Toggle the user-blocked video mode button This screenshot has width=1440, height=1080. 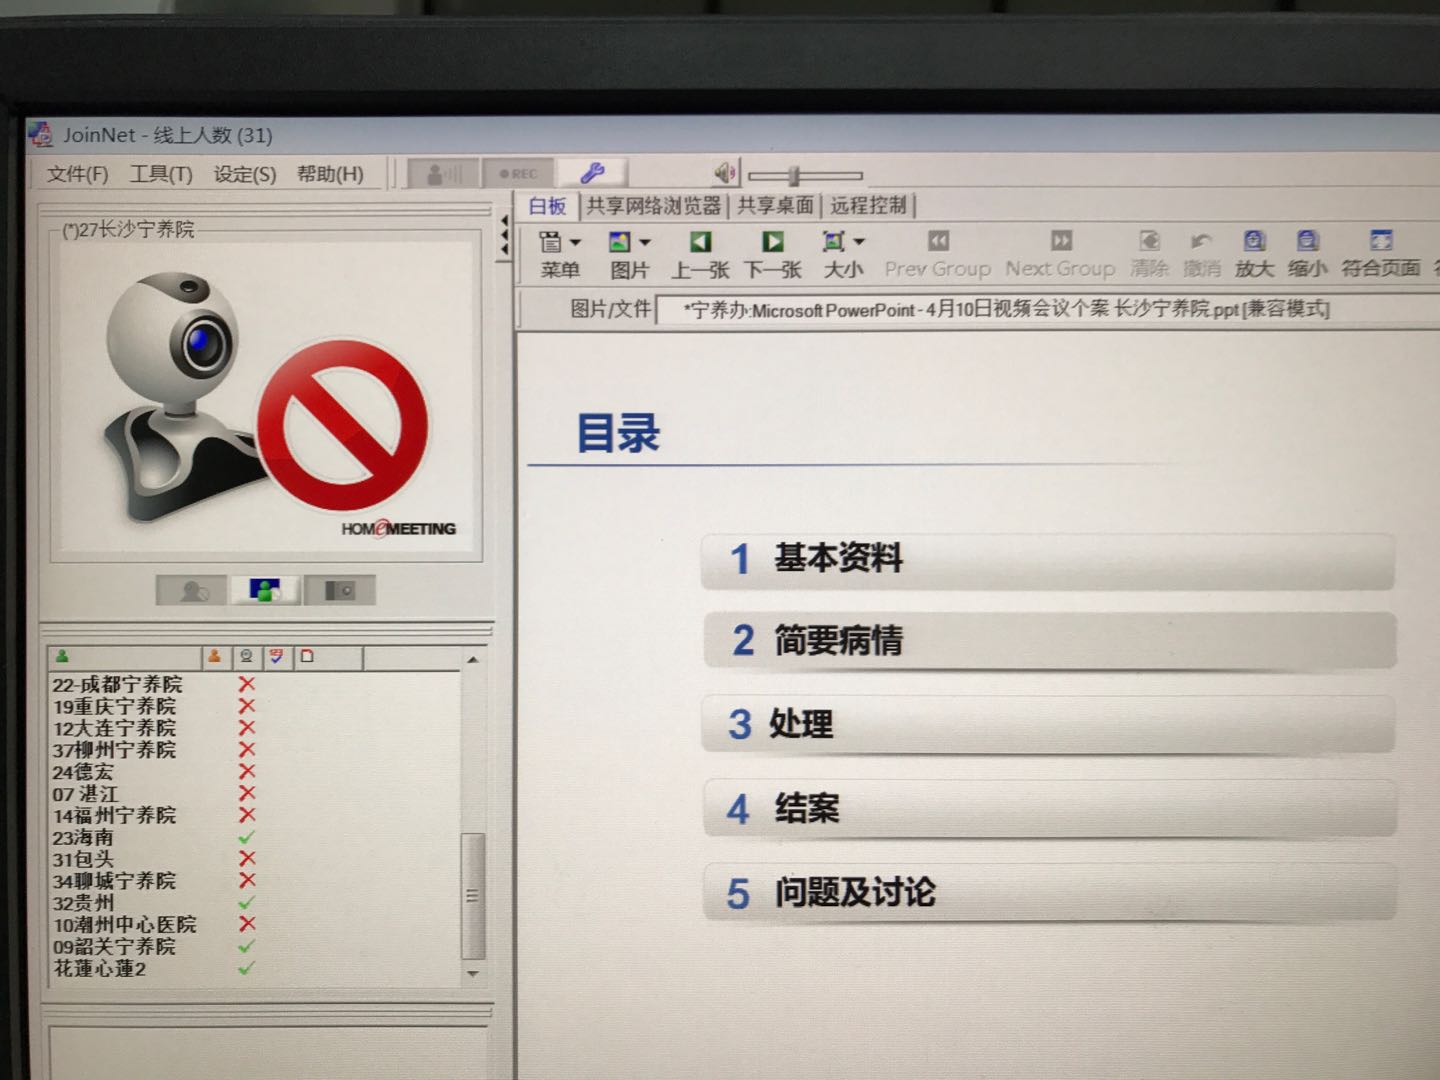pos(192,591)
